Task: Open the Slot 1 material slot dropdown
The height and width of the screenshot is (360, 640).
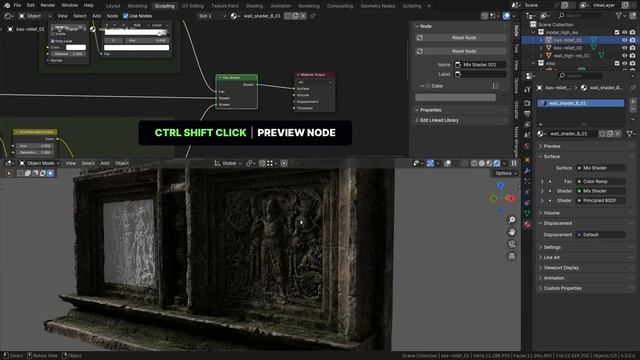Action: tap(212, 16)
